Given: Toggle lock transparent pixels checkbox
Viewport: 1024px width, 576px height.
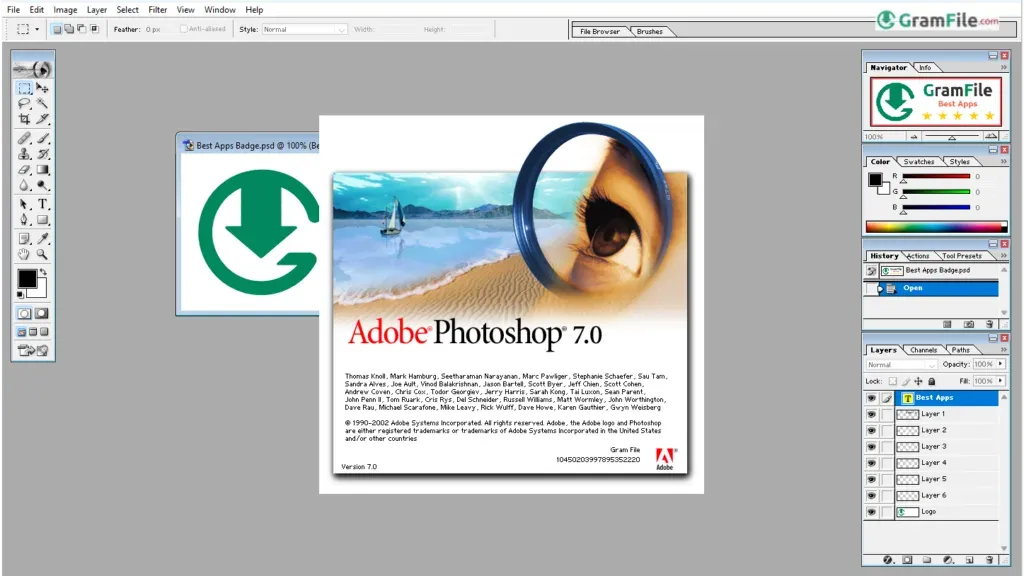Looking at the screenshot, I should tap(893, 381).
